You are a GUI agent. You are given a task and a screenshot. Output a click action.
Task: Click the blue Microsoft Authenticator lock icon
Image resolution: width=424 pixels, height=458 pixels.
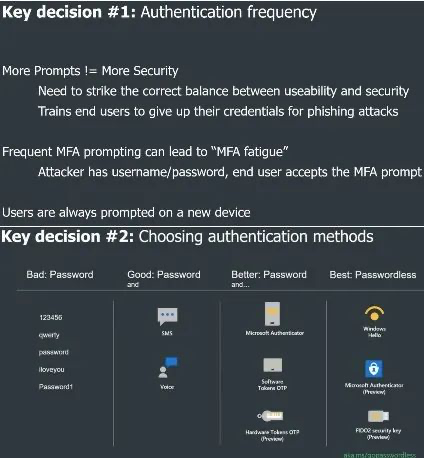(x=374, y=369)
